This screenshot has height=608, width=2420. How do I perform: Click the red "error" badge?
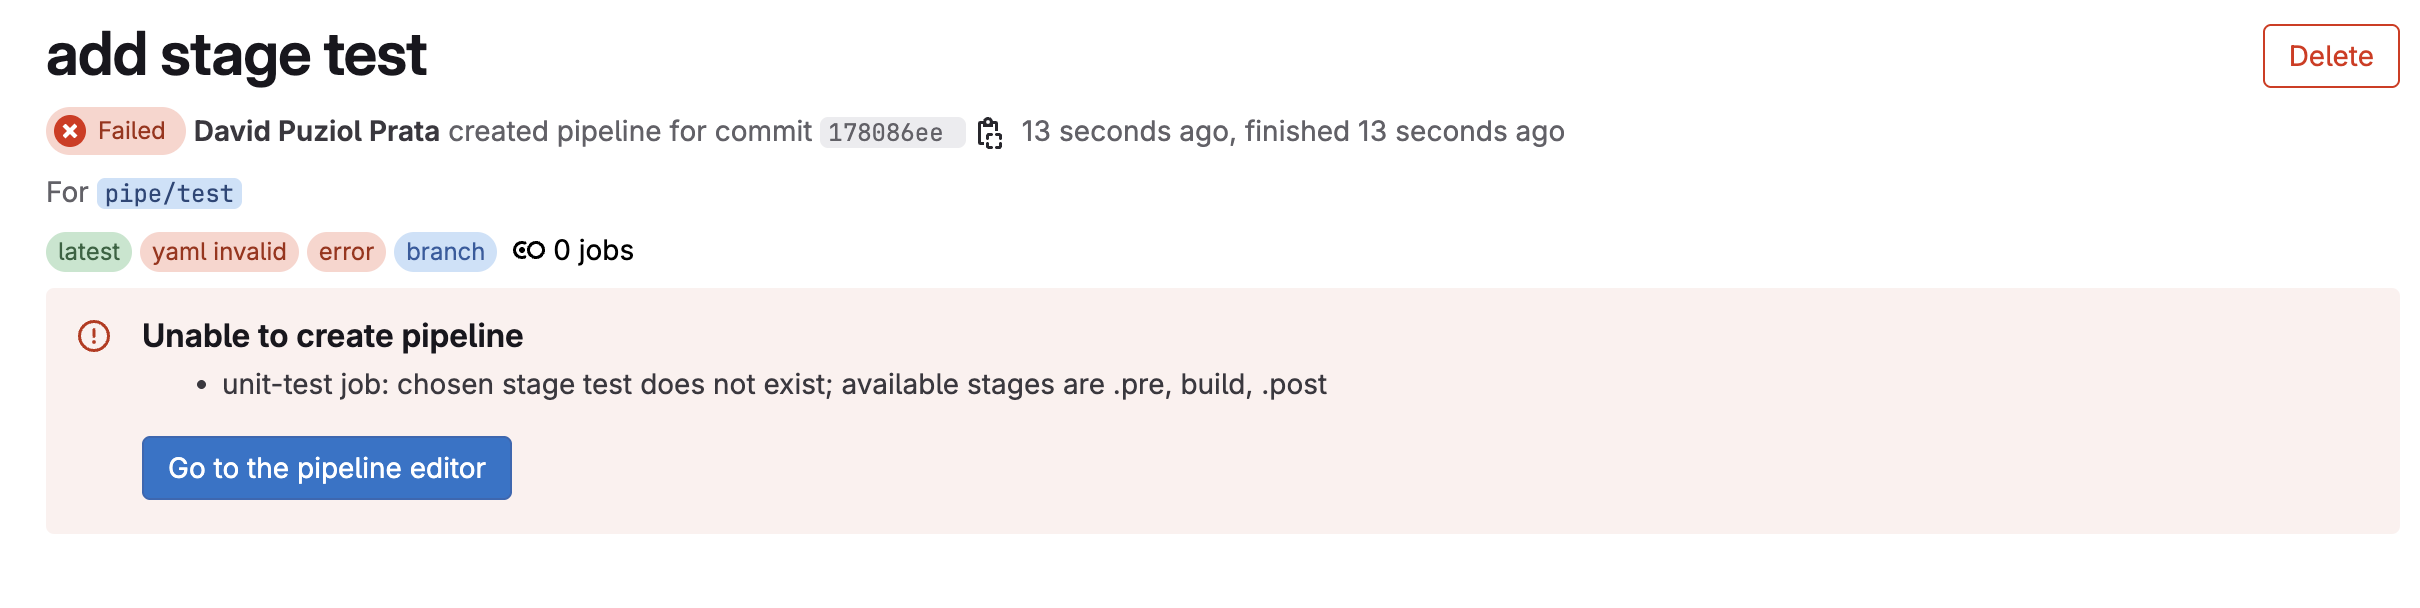point(346,252)
